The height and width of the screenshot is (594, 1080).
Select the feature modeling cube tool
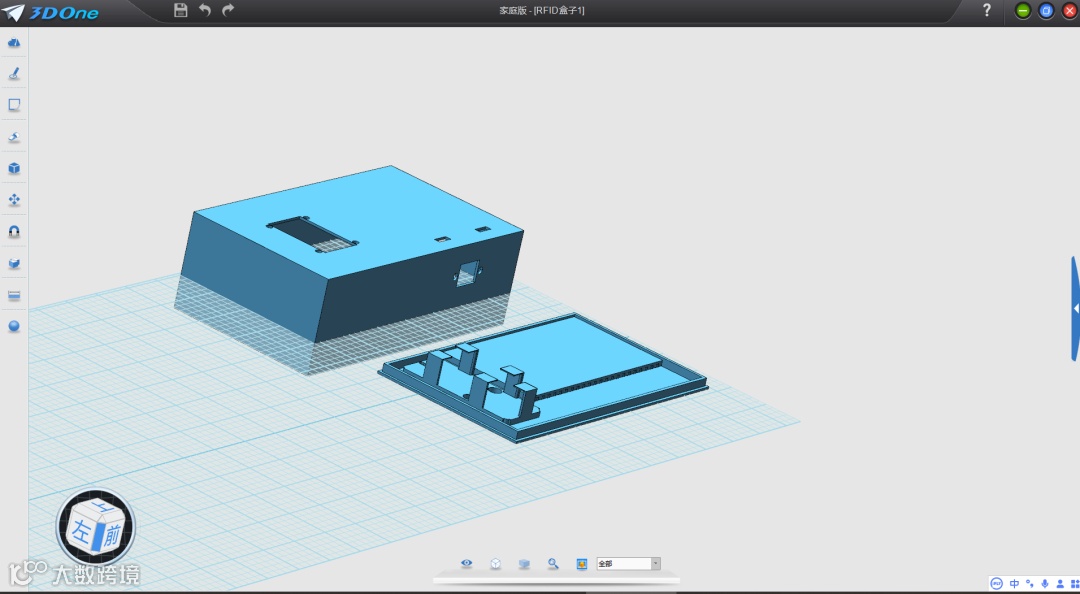(14, 168)
